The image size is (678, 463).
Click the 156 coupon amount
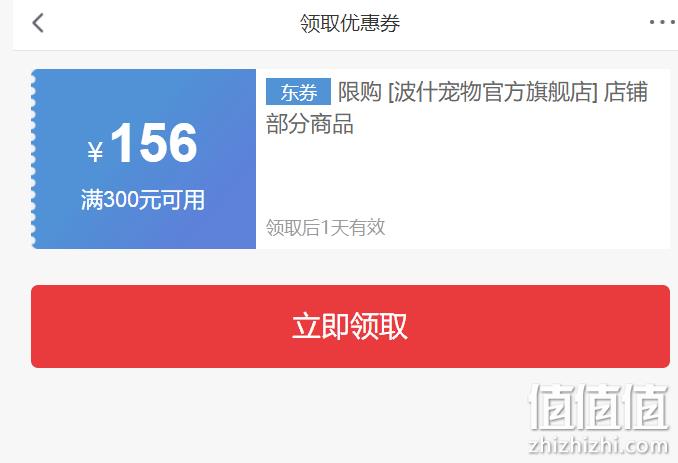click(154, 142)
